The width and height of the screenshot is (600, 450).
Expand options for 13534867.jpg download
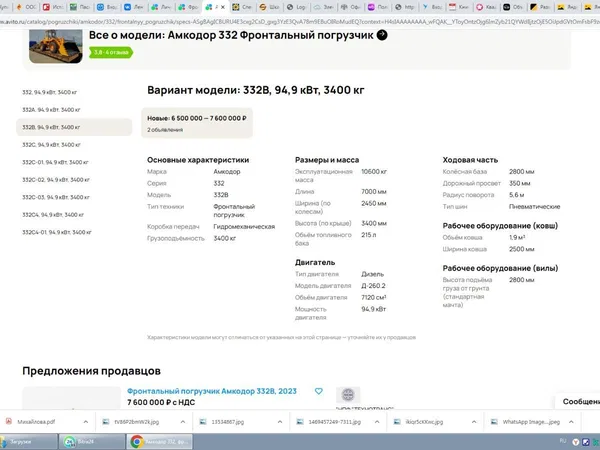pyautogui.click(x=280, y=422)
